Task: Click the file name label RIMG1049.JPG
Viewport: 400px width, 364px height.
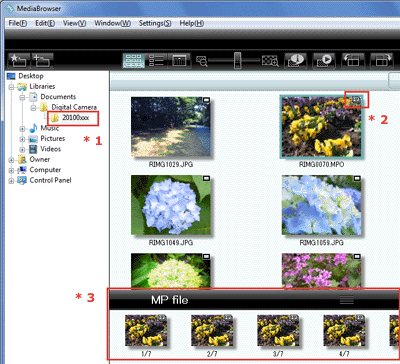Action: point(171,243)
